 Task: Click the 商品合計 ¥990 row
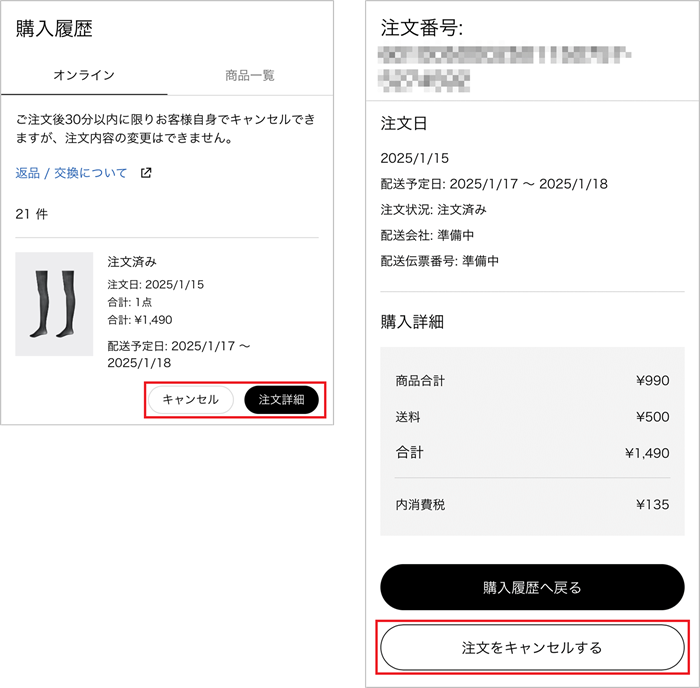pyautogui.click(x=532, y=380)
